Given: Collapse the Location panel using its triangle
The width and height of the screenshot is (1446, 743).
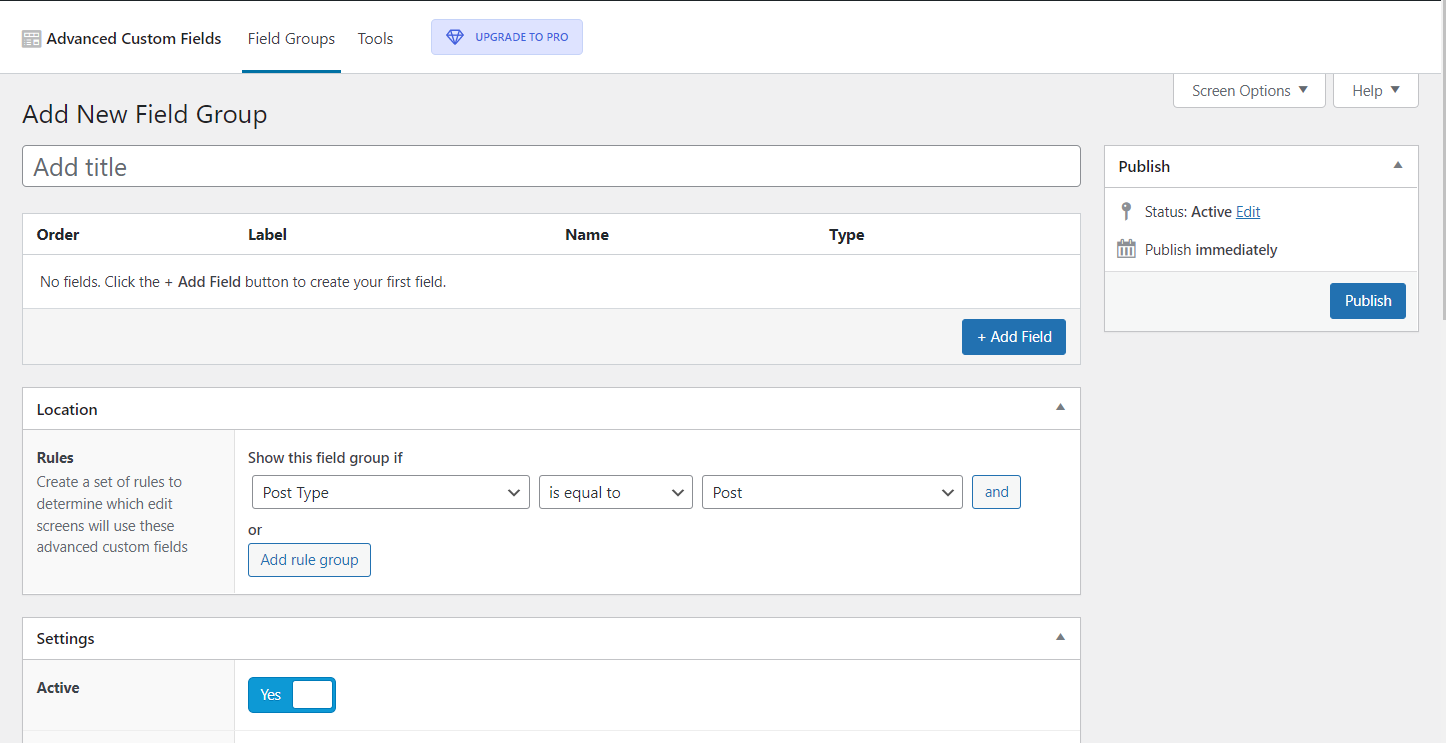Looking at the screenshot, I should tap(1060, 408).
